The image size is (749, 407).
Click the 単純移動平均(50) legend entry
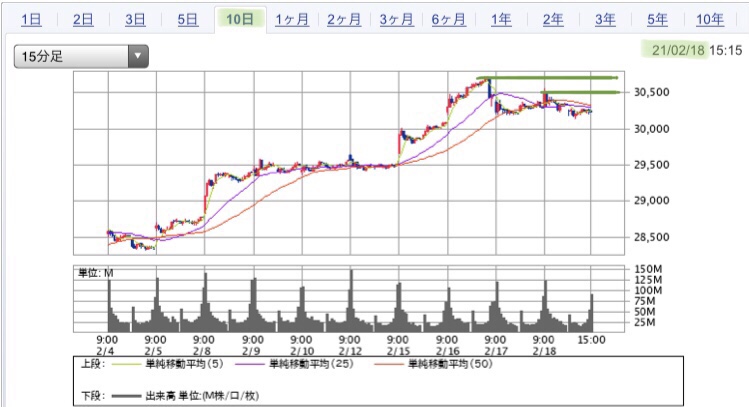point(450,364)
